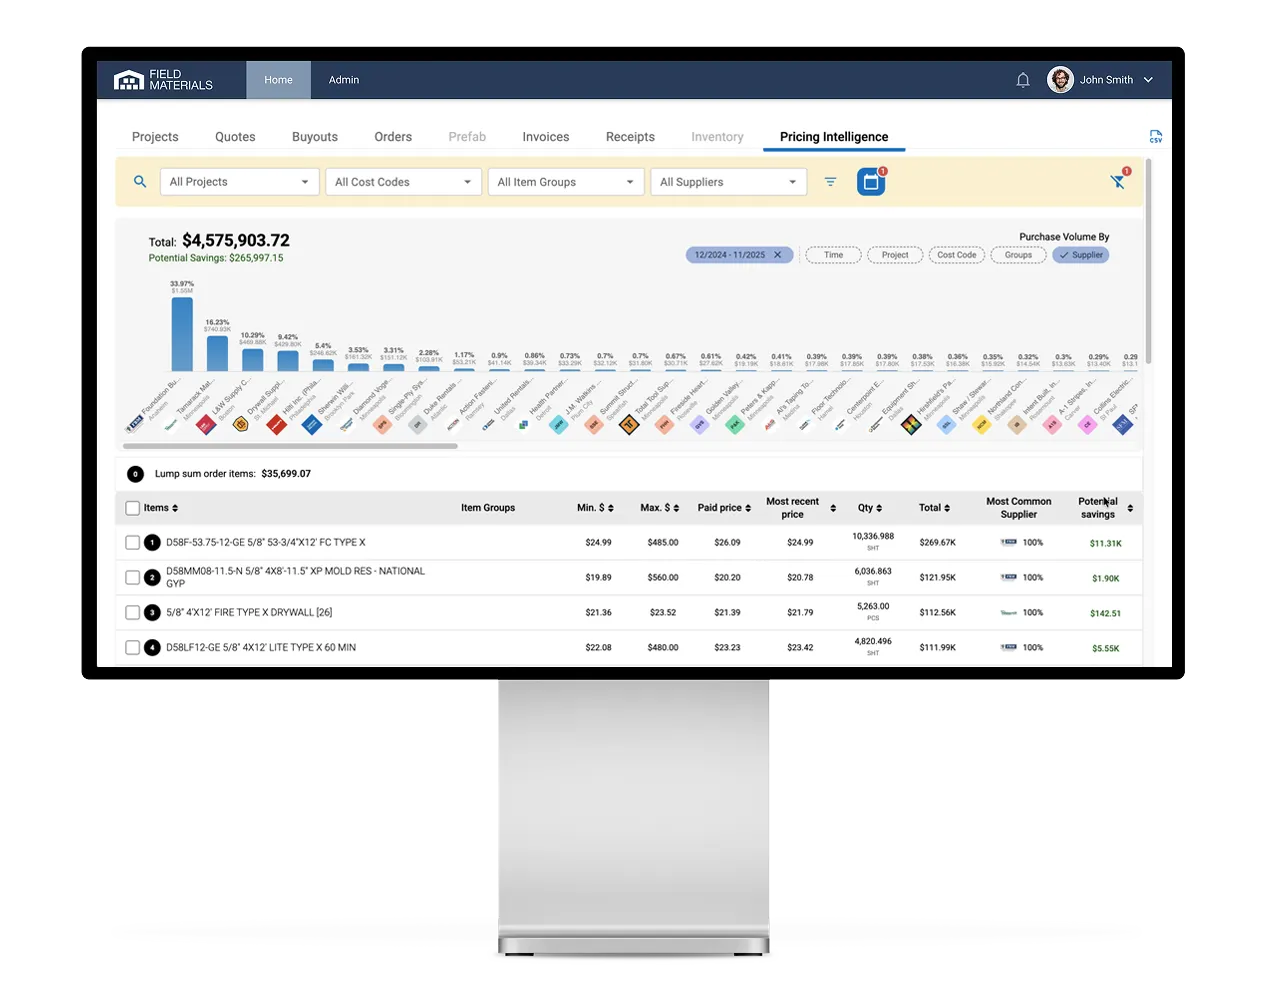
Task: Open the date range calendar picker
Action: click(x=869, y=181)
